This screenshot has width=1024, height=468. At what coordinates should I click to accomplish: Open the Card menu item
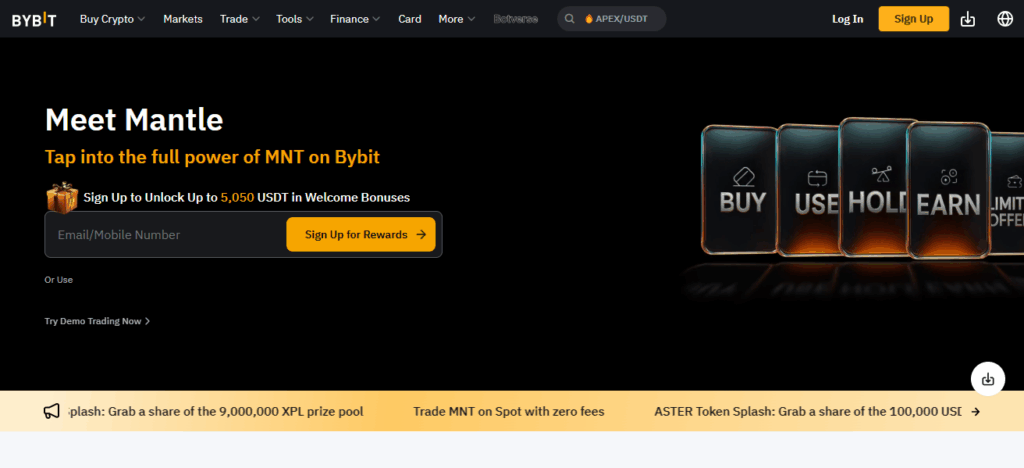409,19
